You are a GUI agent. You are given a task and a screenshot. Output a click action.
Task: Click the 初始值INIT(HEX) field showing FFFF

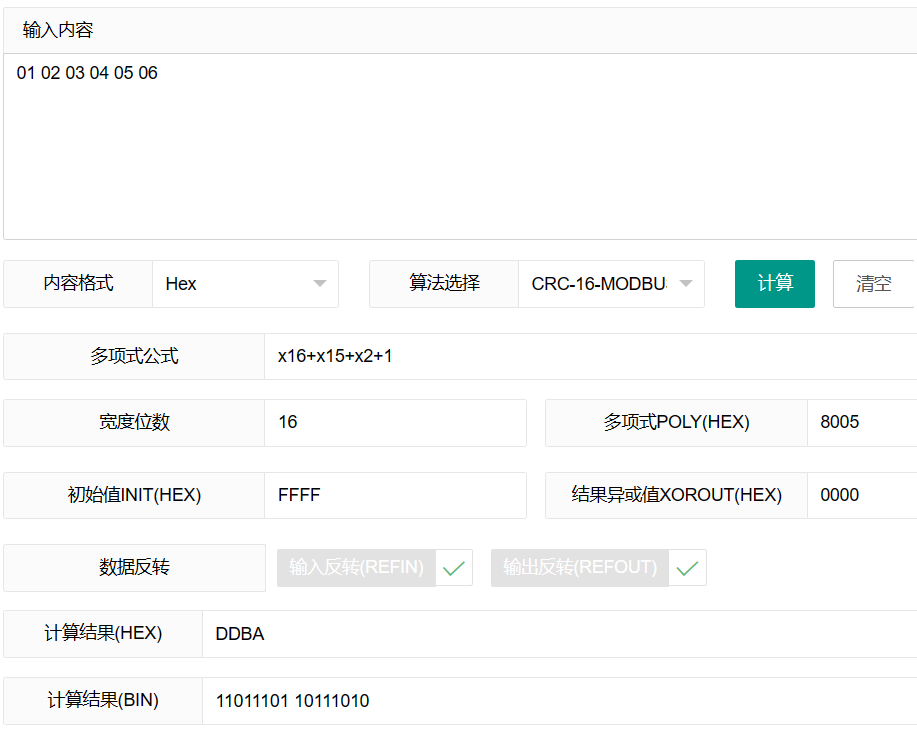395,495
